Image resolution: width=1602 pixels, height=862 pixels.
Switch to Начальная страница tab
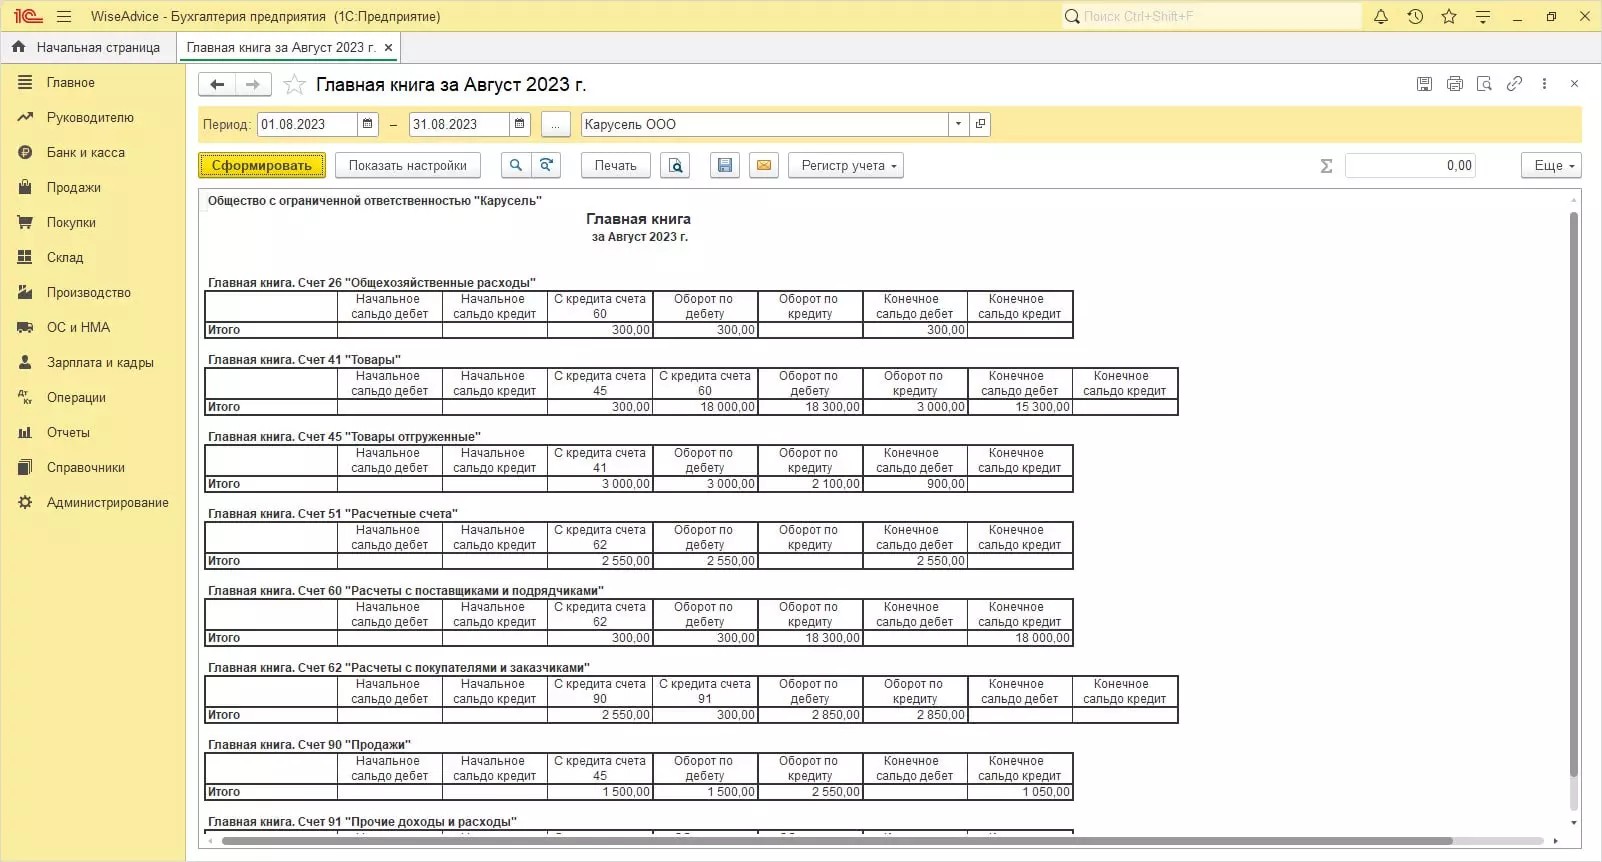click(88, 48)
